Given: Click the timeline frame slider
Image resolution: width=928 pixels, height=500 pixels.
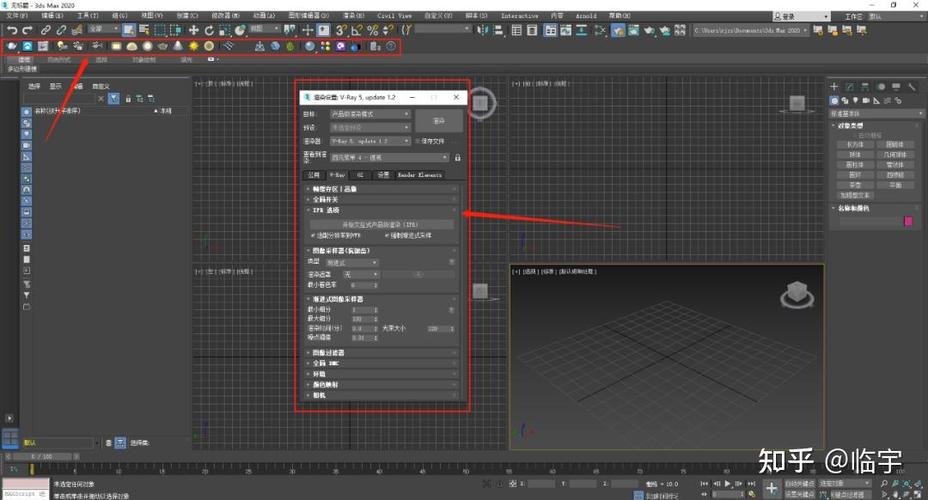Looking at the screenshot, I should [x=42, y=457].
